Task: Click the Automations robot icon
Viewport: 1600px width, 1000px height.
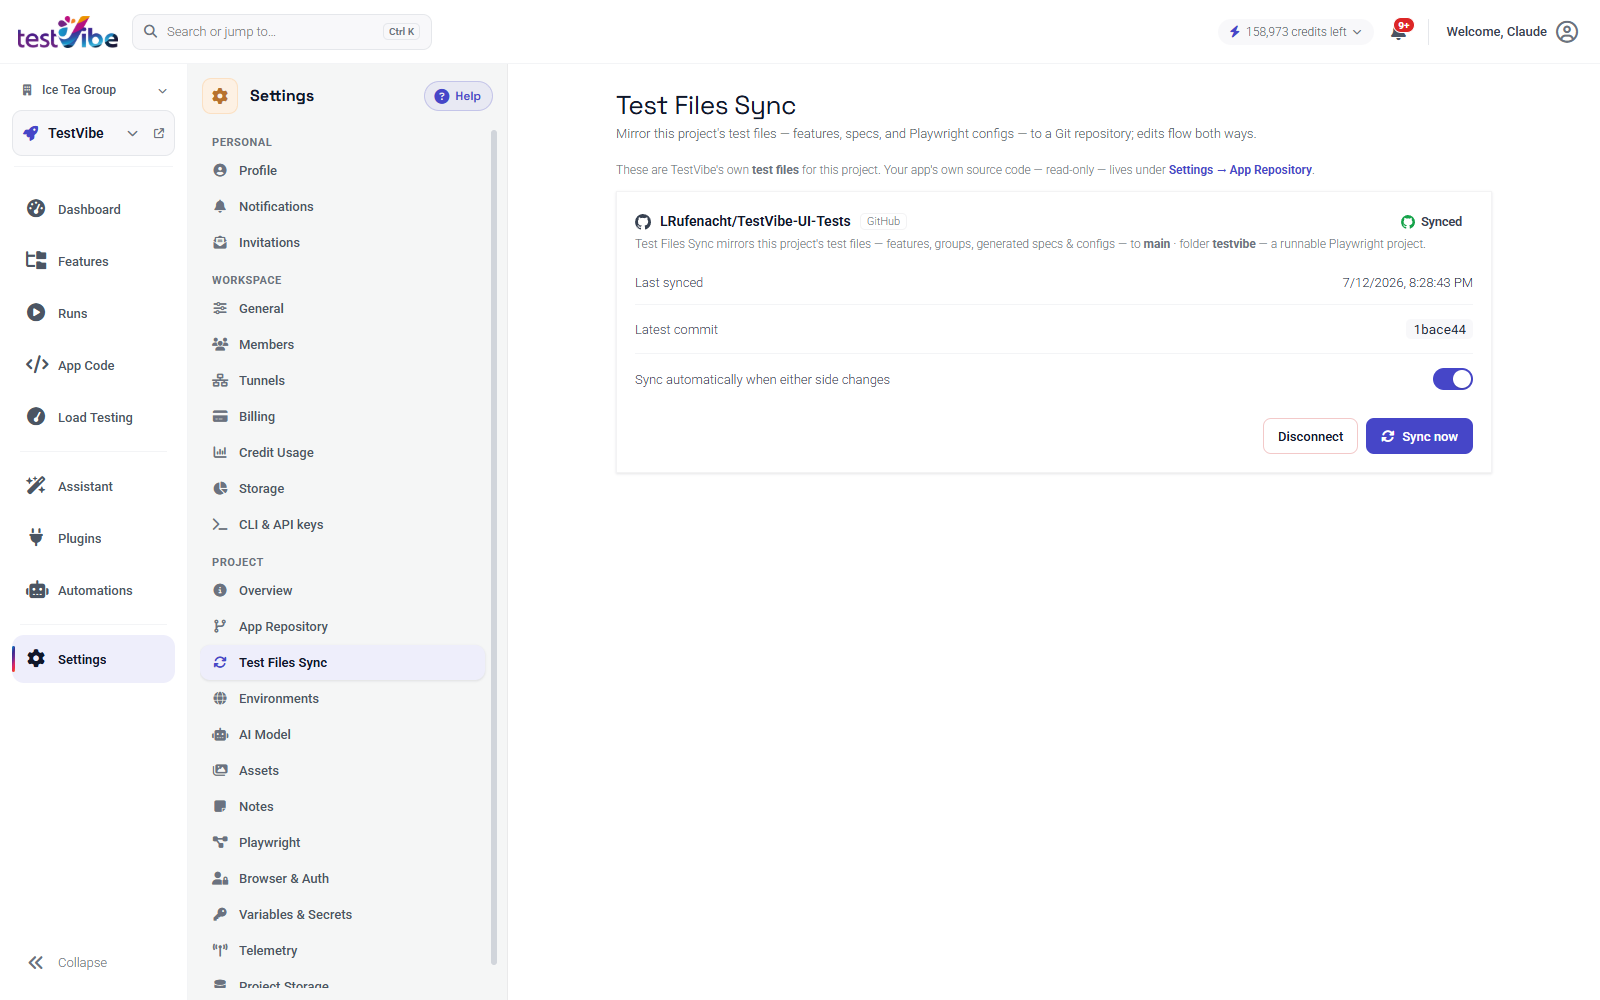Action: point(37,590)
